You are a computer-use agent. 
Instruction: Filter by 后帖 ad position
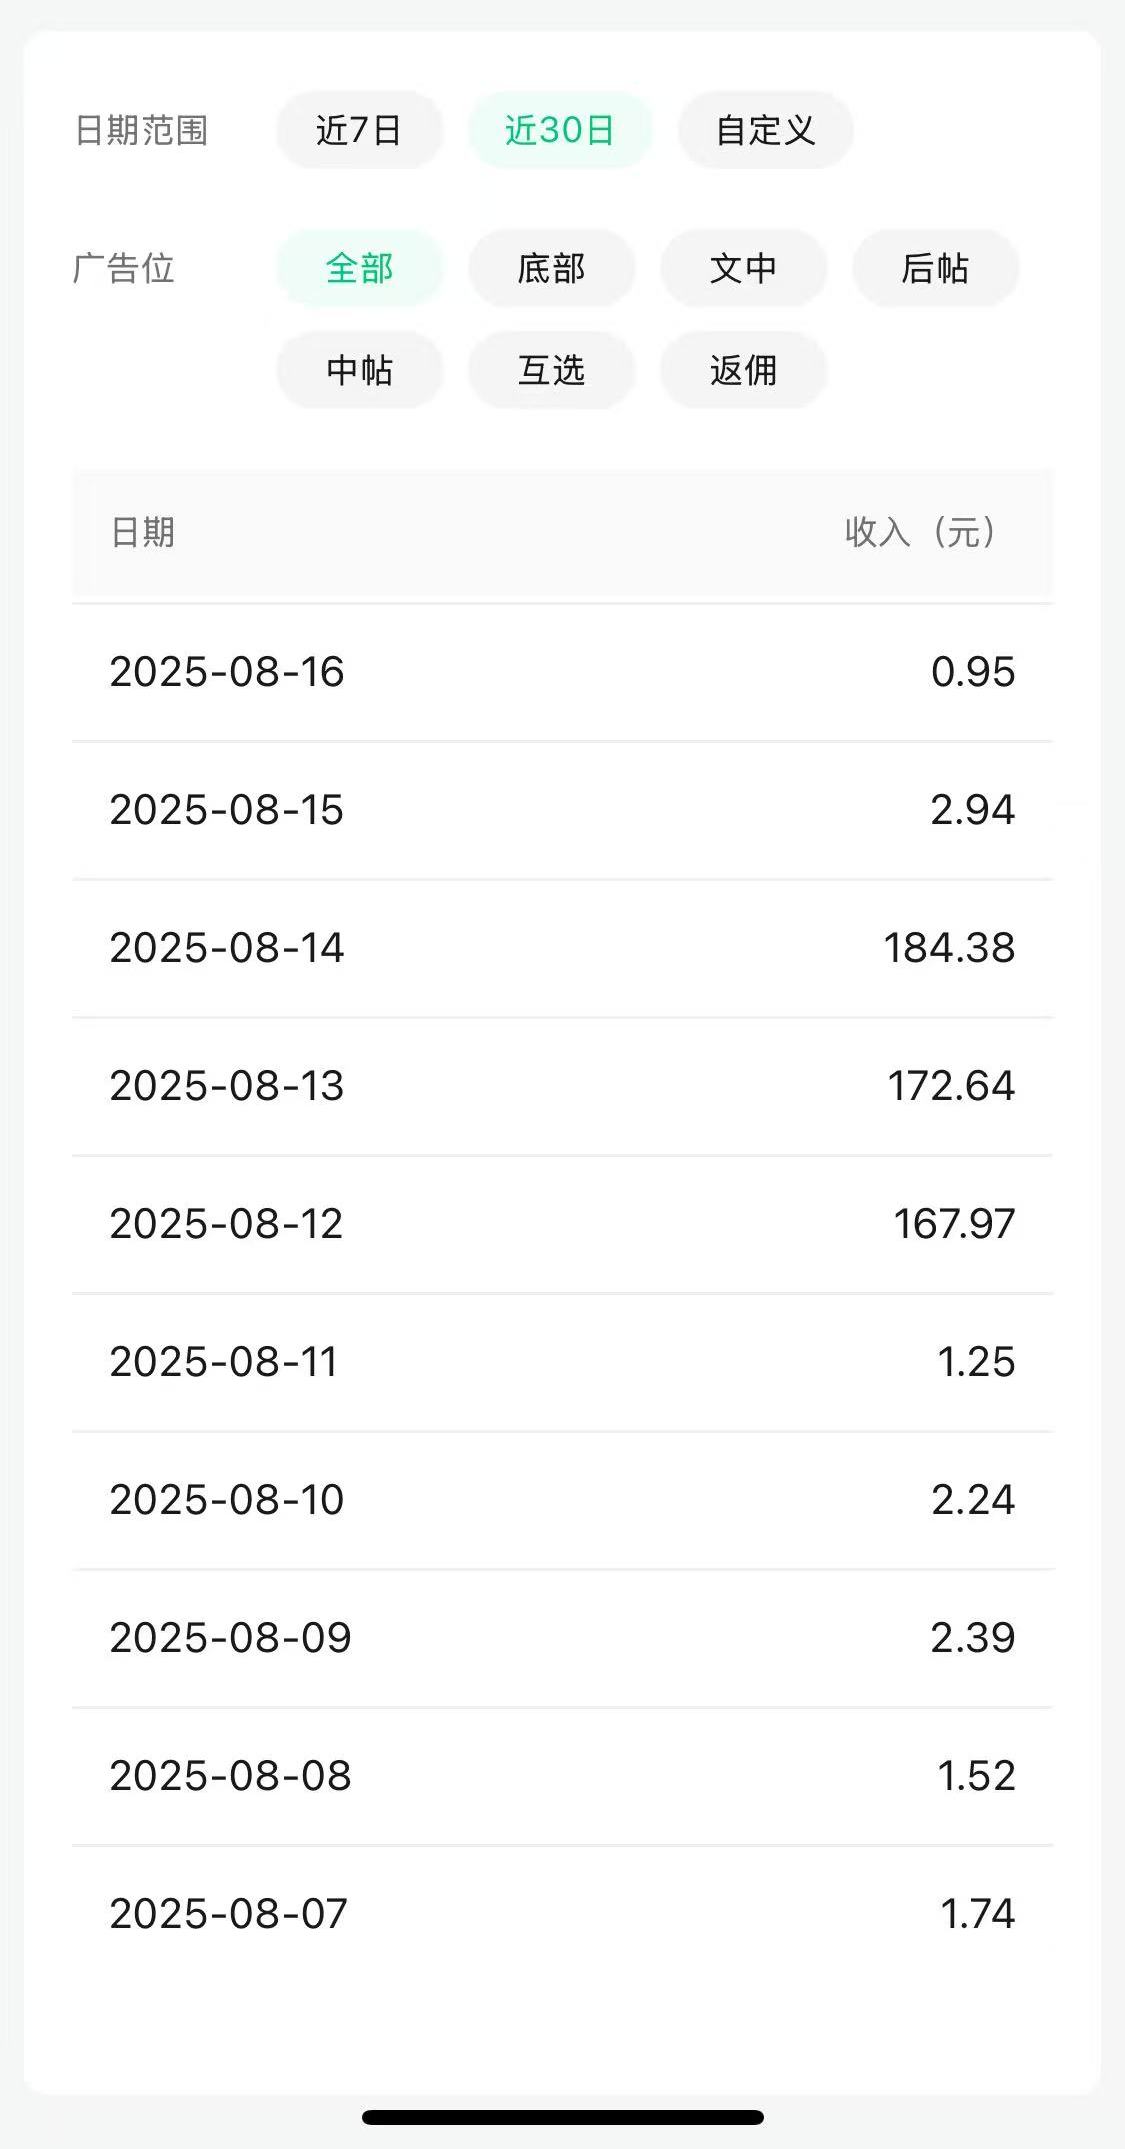(x=936, y=268)
